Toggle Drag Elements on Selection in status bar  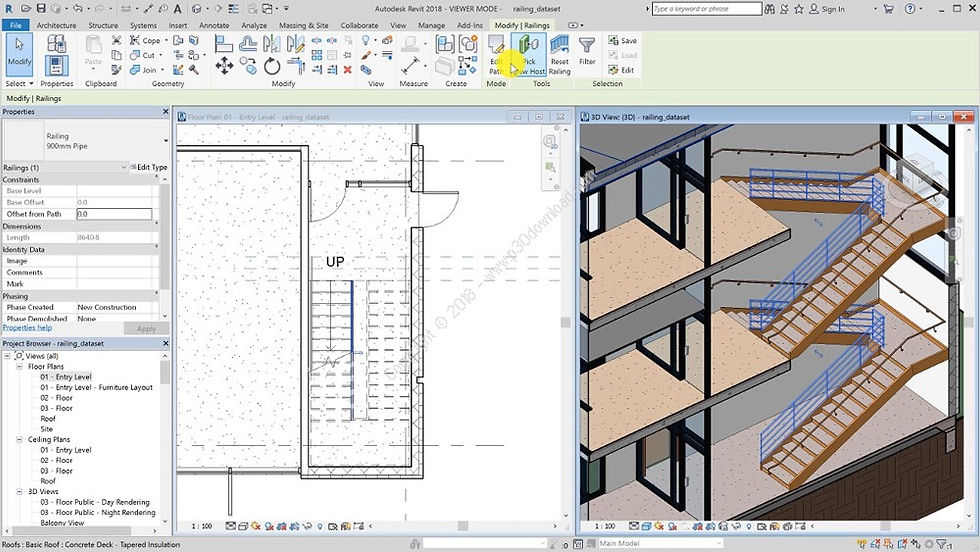coord(916,544)
